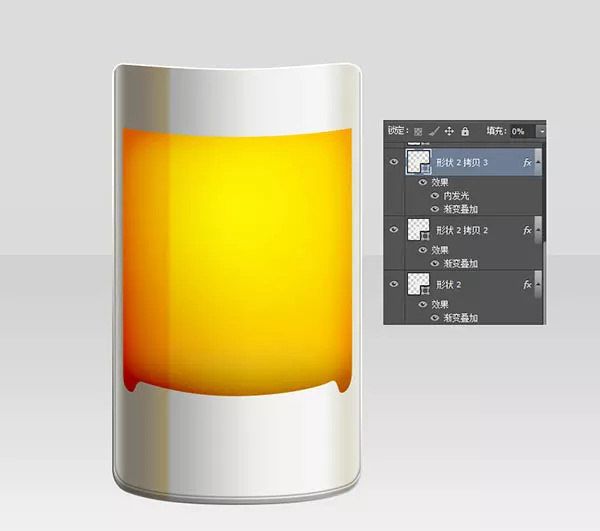Click fx icon on 形状 2 拷贝 2
Viewport: 600px width, 531px height.
pyautogui.click(x=527, y=230)
